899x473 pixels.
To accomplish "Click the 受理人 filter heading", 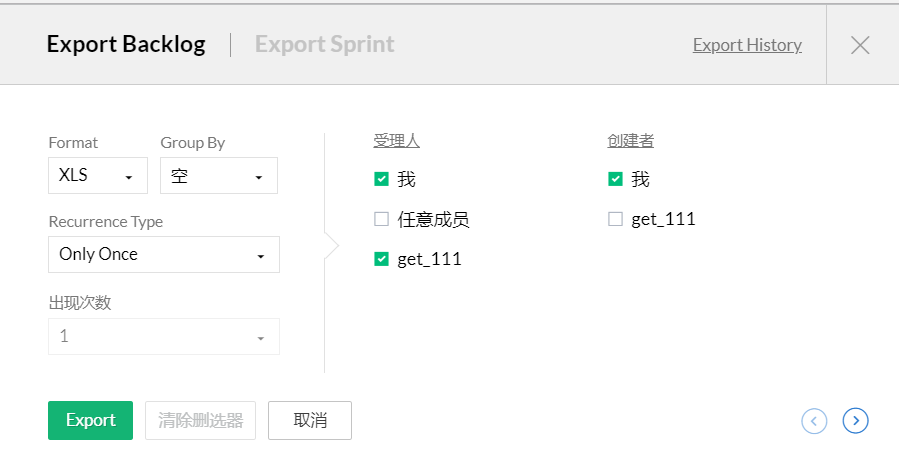I will pos(396,141).
